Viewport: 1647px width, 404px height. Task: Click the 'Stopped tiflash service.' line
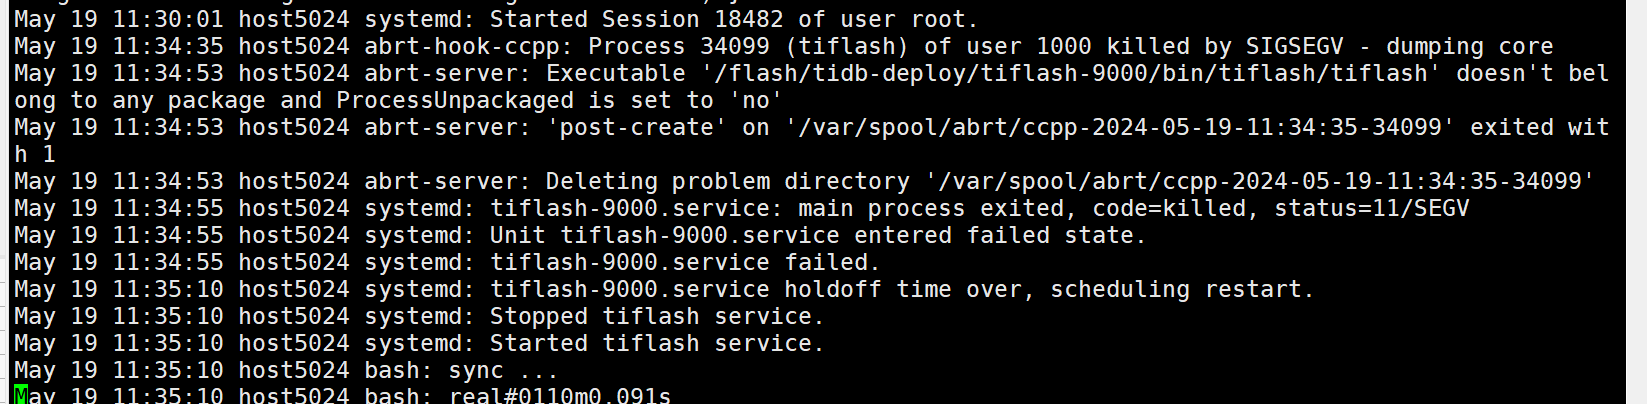click(x=656, y=316)
